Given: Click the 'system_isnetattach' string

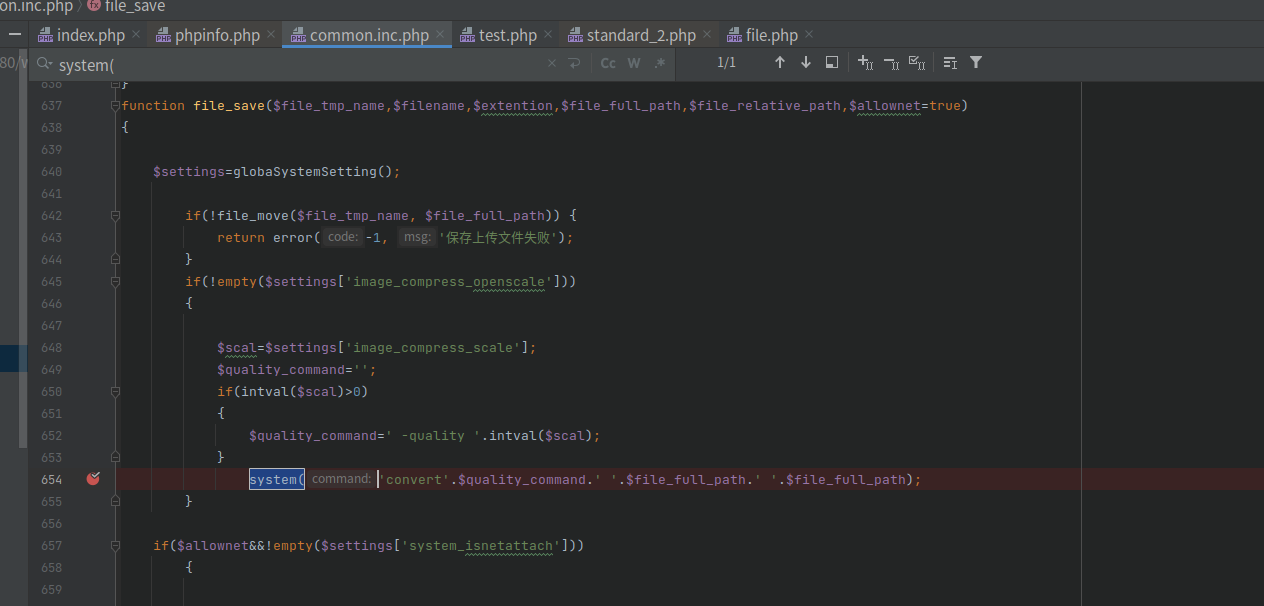Looking at the screenshot, I should click(481, 545).
